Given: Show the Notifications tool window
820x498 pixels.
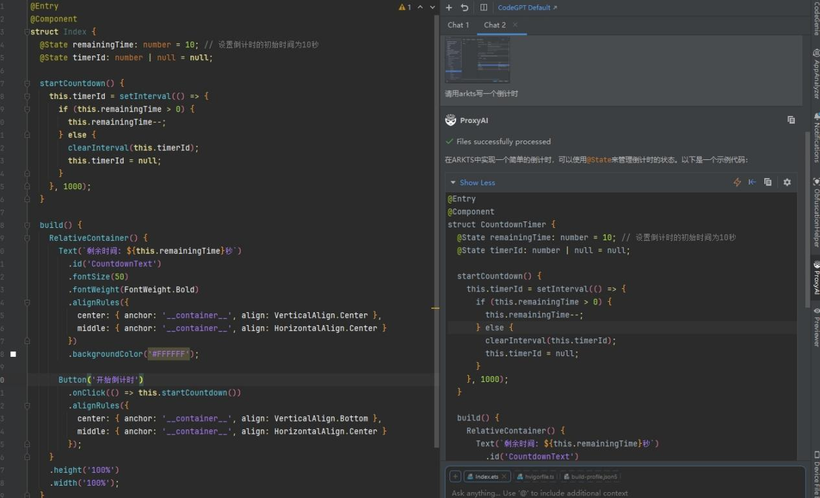Looking at the screenshot, I should (x=815, y=137).
